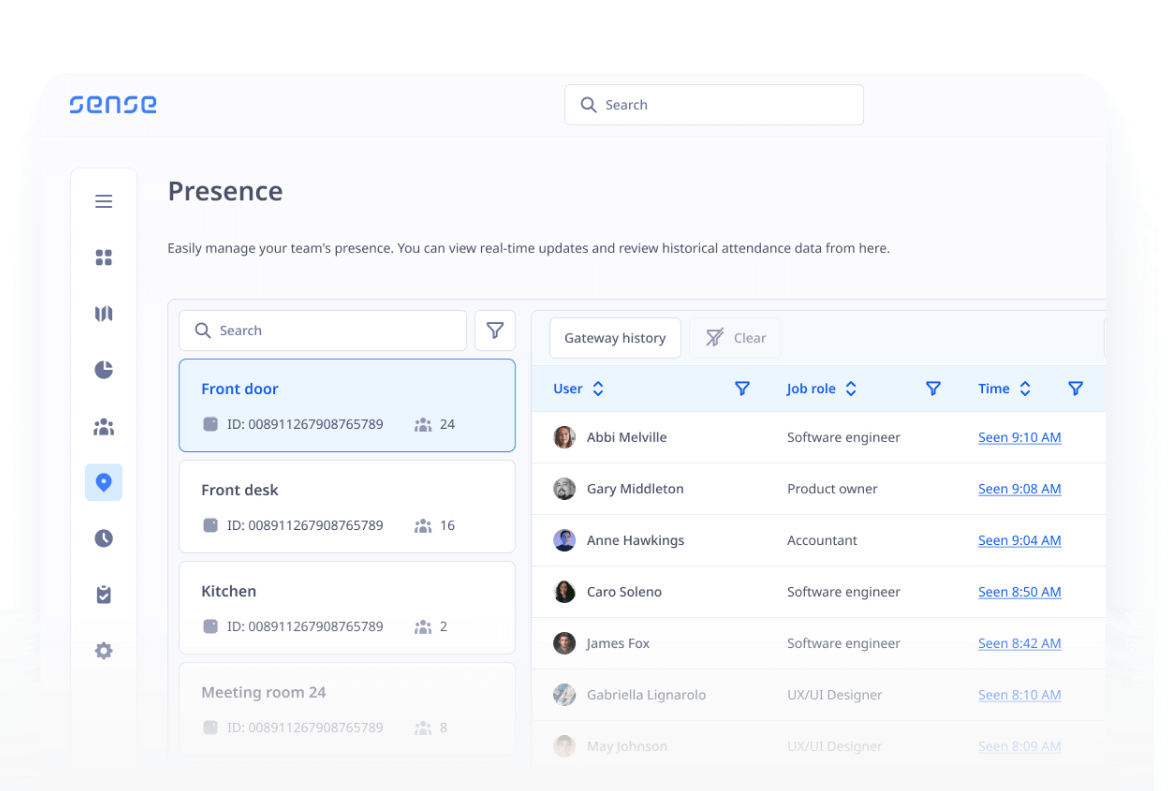1168x791 pixels.
Task: Open Abbi Melville's Seen 9:10 AM link
Action: 1019,437
